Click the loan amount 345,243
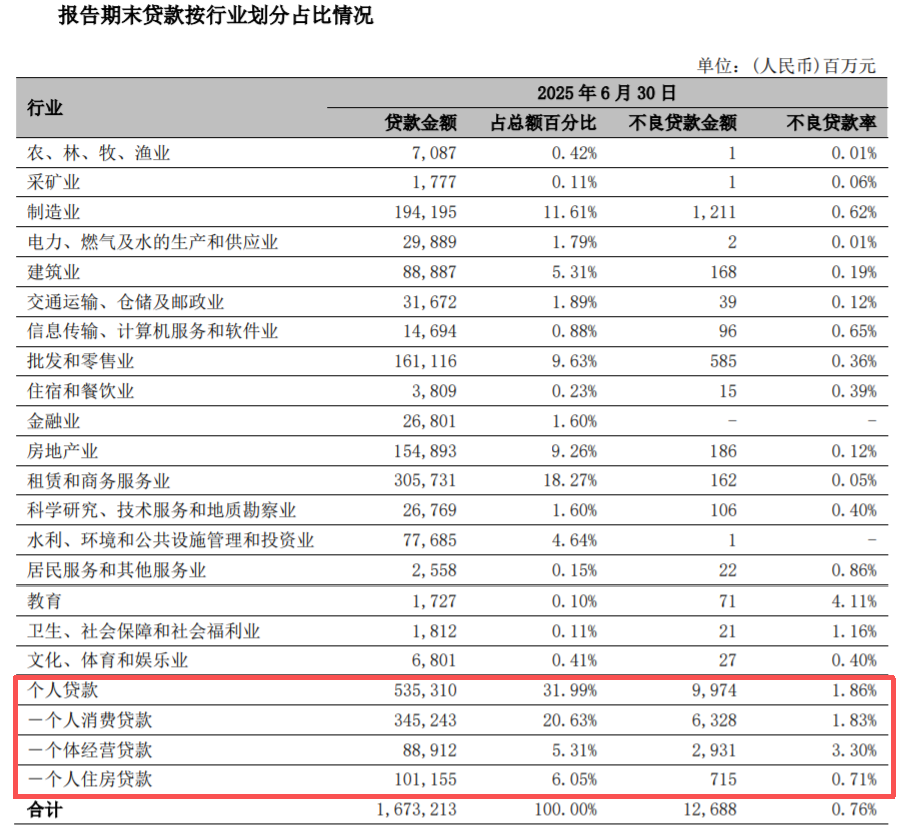This screenshot has height=836, width=903. [x=425, y=720]
